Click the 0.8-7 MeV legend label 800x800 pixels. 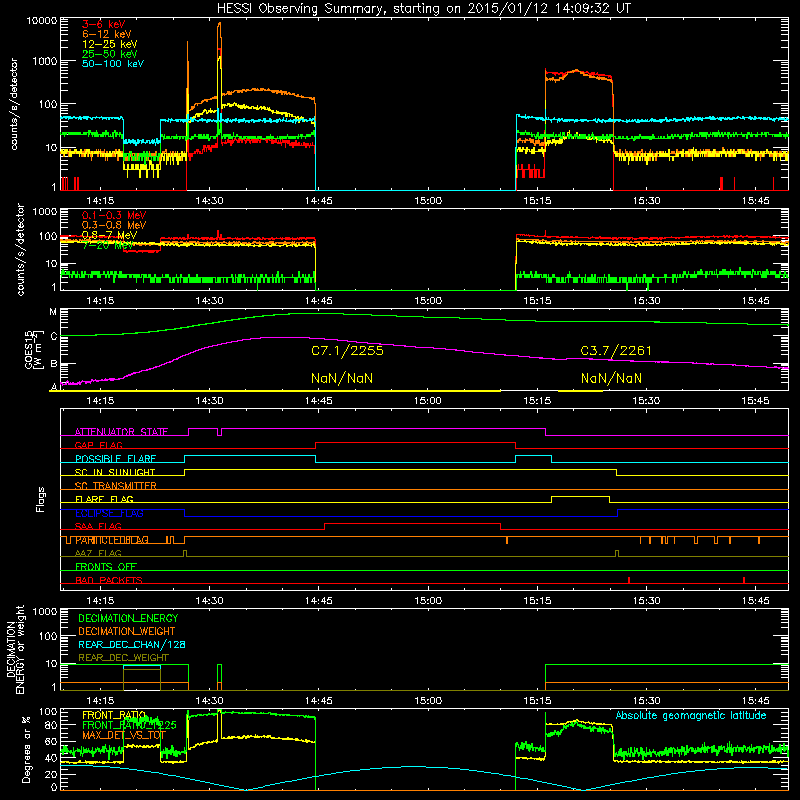tap(109, 235)
